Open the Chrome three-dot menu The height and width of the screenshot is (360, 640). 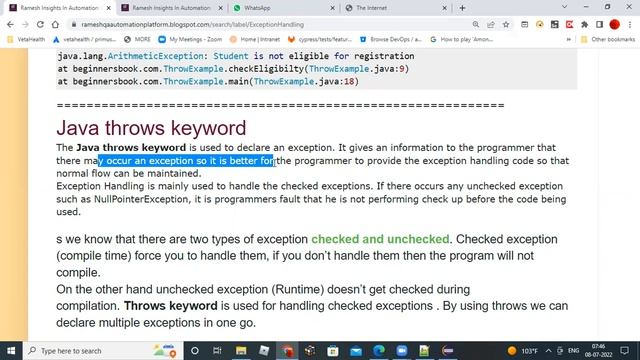coord(630,24)
